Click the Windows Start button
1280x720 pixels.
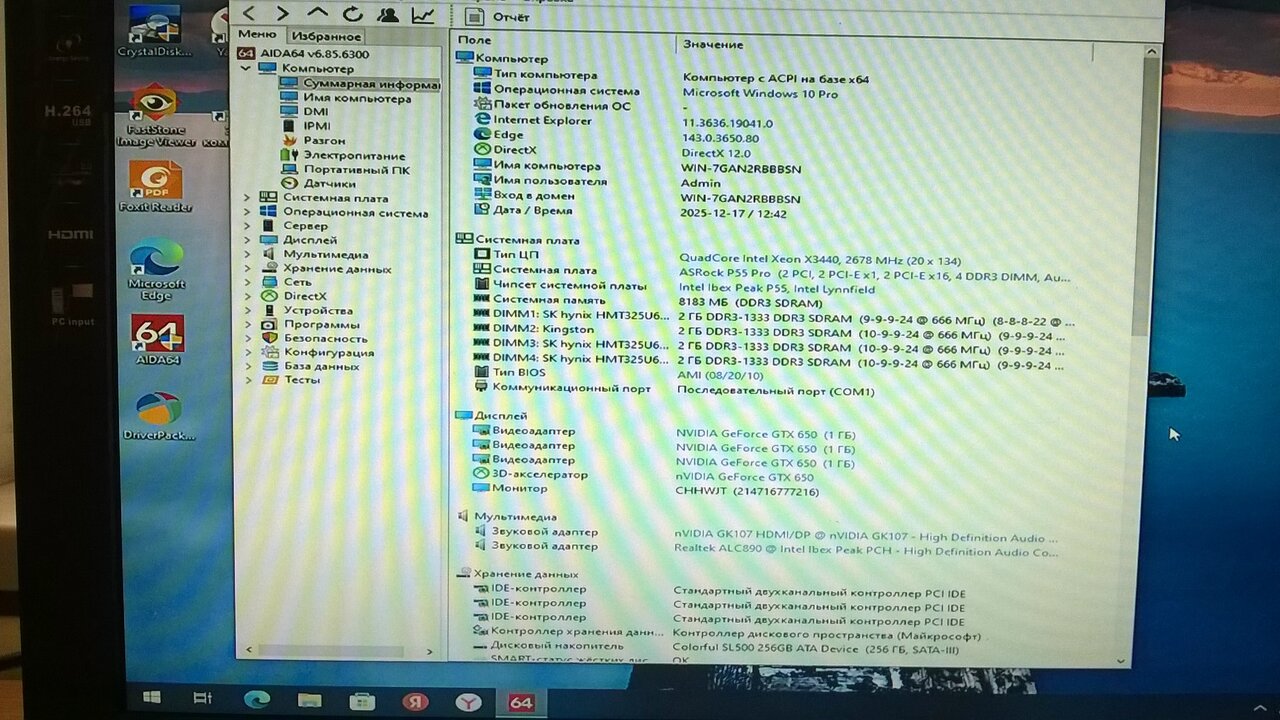152,697
